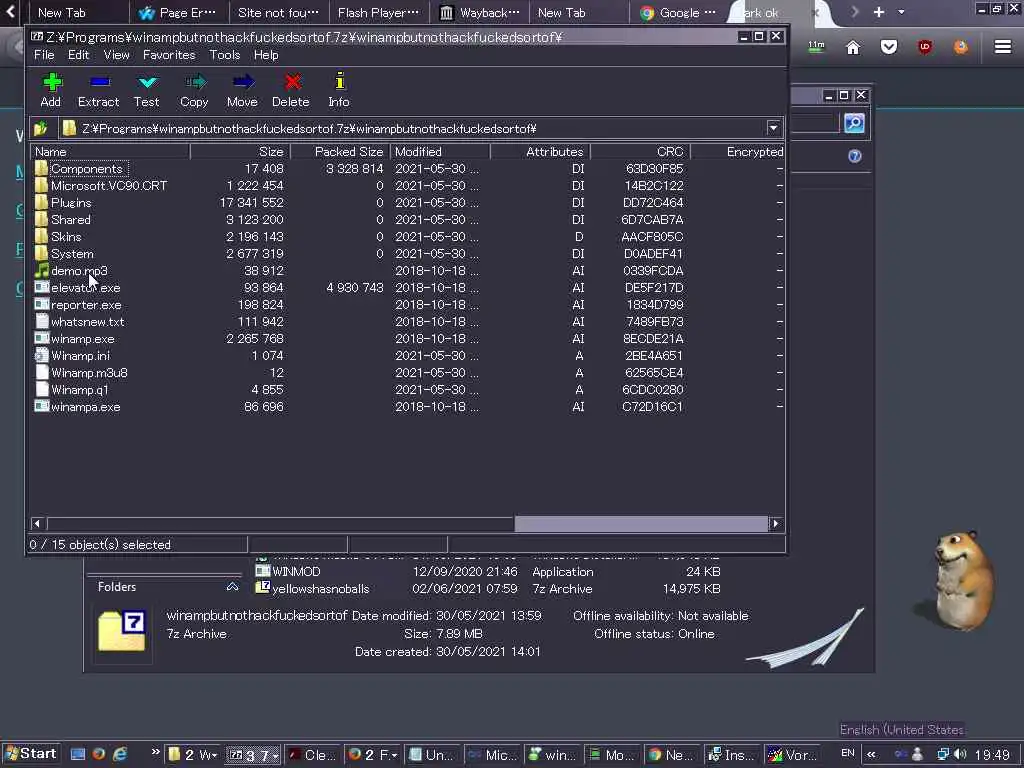The height and width of the screenshot is (768, 1024).
Task: Open the Edit menu
Action: tap(78, 55)
